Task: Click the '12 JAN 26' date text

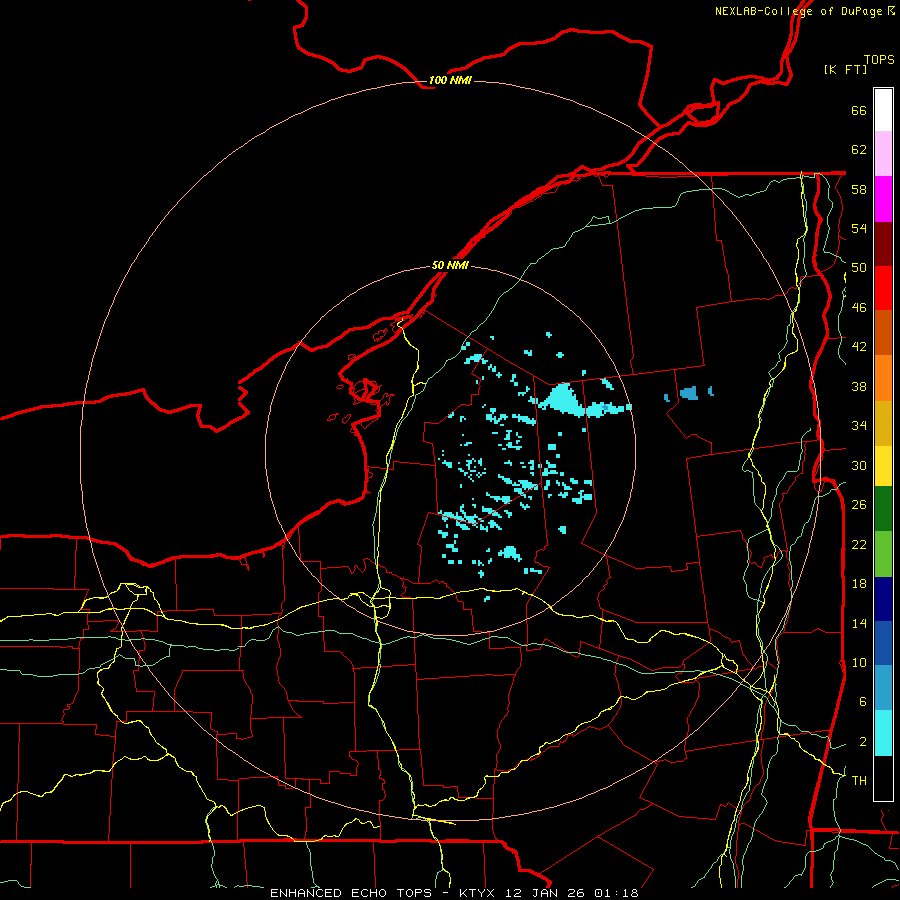Action: [x=546, y=893]
